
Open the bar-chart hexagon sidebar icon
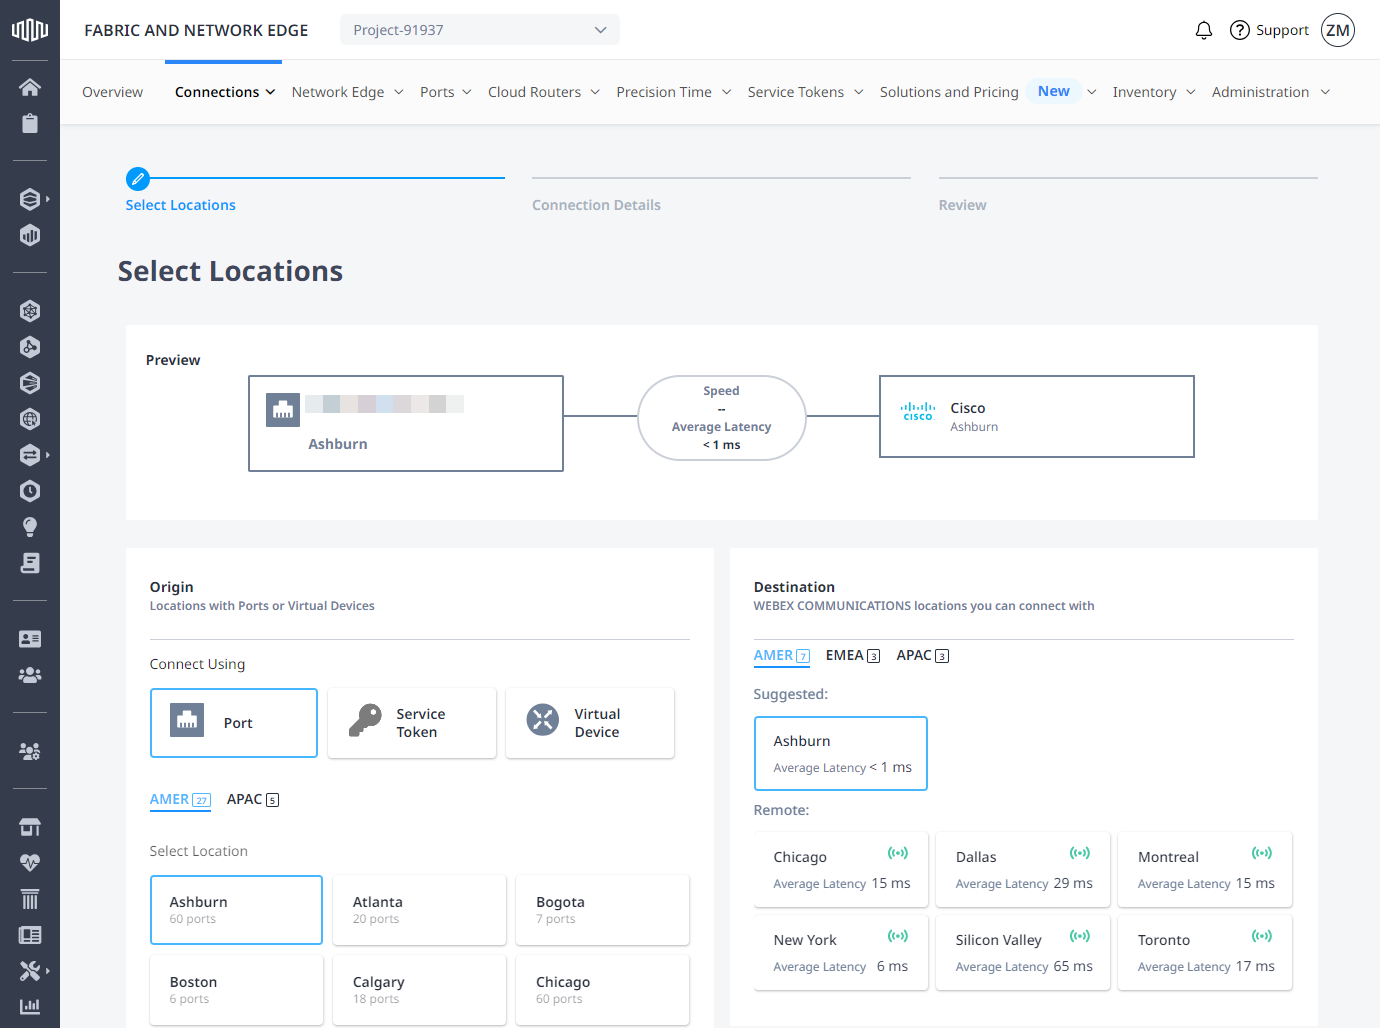click(x=30, y=235)
